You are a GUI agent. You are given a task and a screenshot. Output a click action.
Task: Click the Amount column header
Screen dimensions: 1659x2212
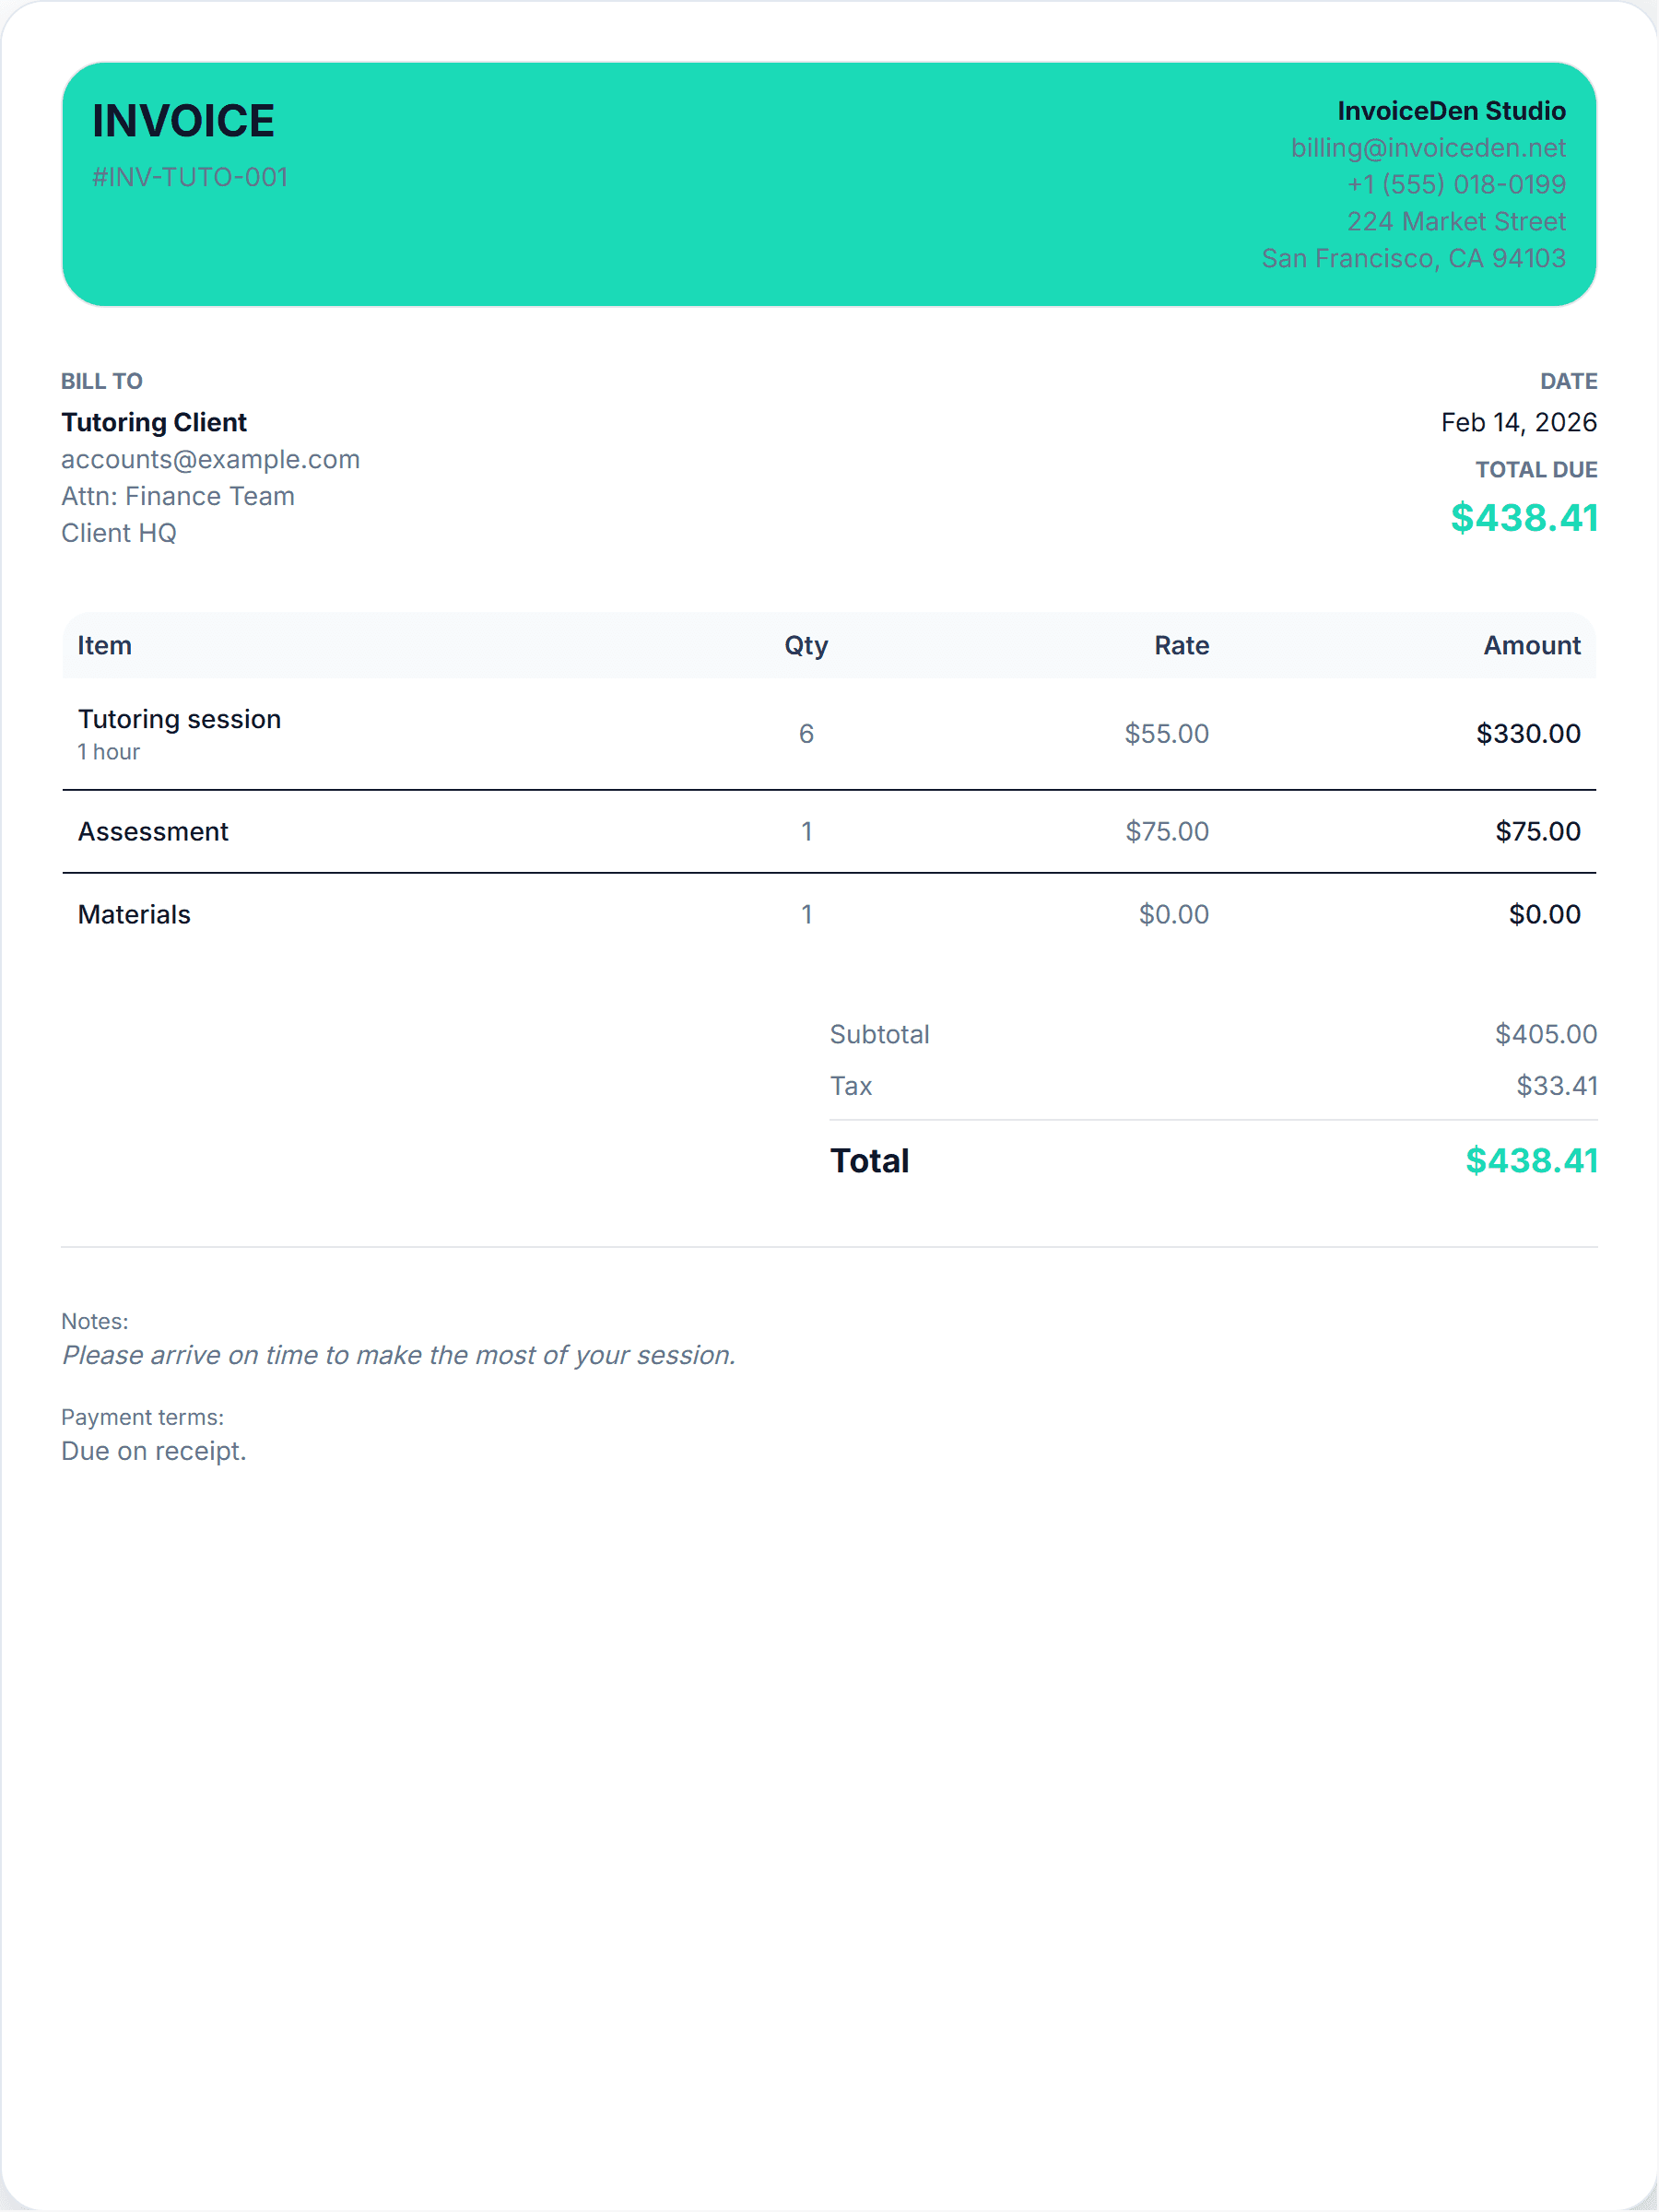click(1531, 646)
